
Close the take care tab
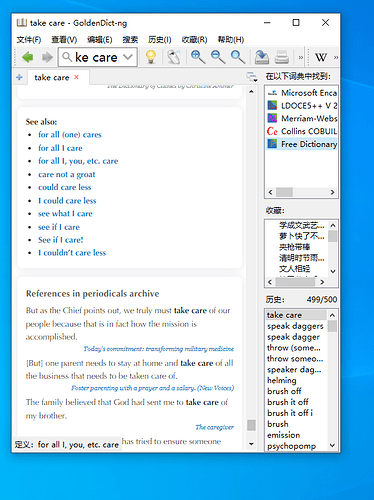[x=76, y=77]
